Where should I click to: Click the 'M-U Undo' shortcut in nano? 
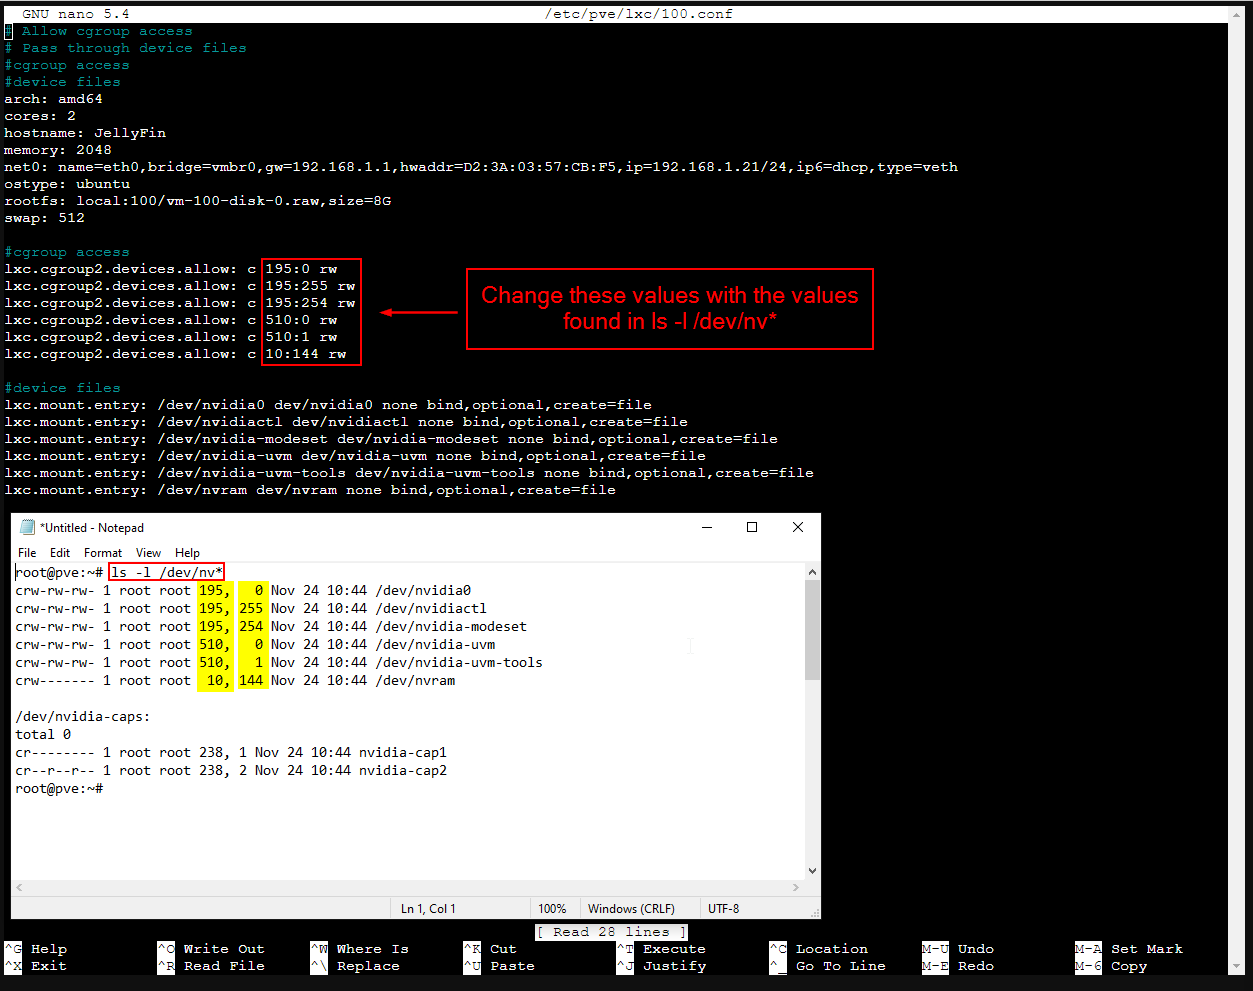point(958,949)
